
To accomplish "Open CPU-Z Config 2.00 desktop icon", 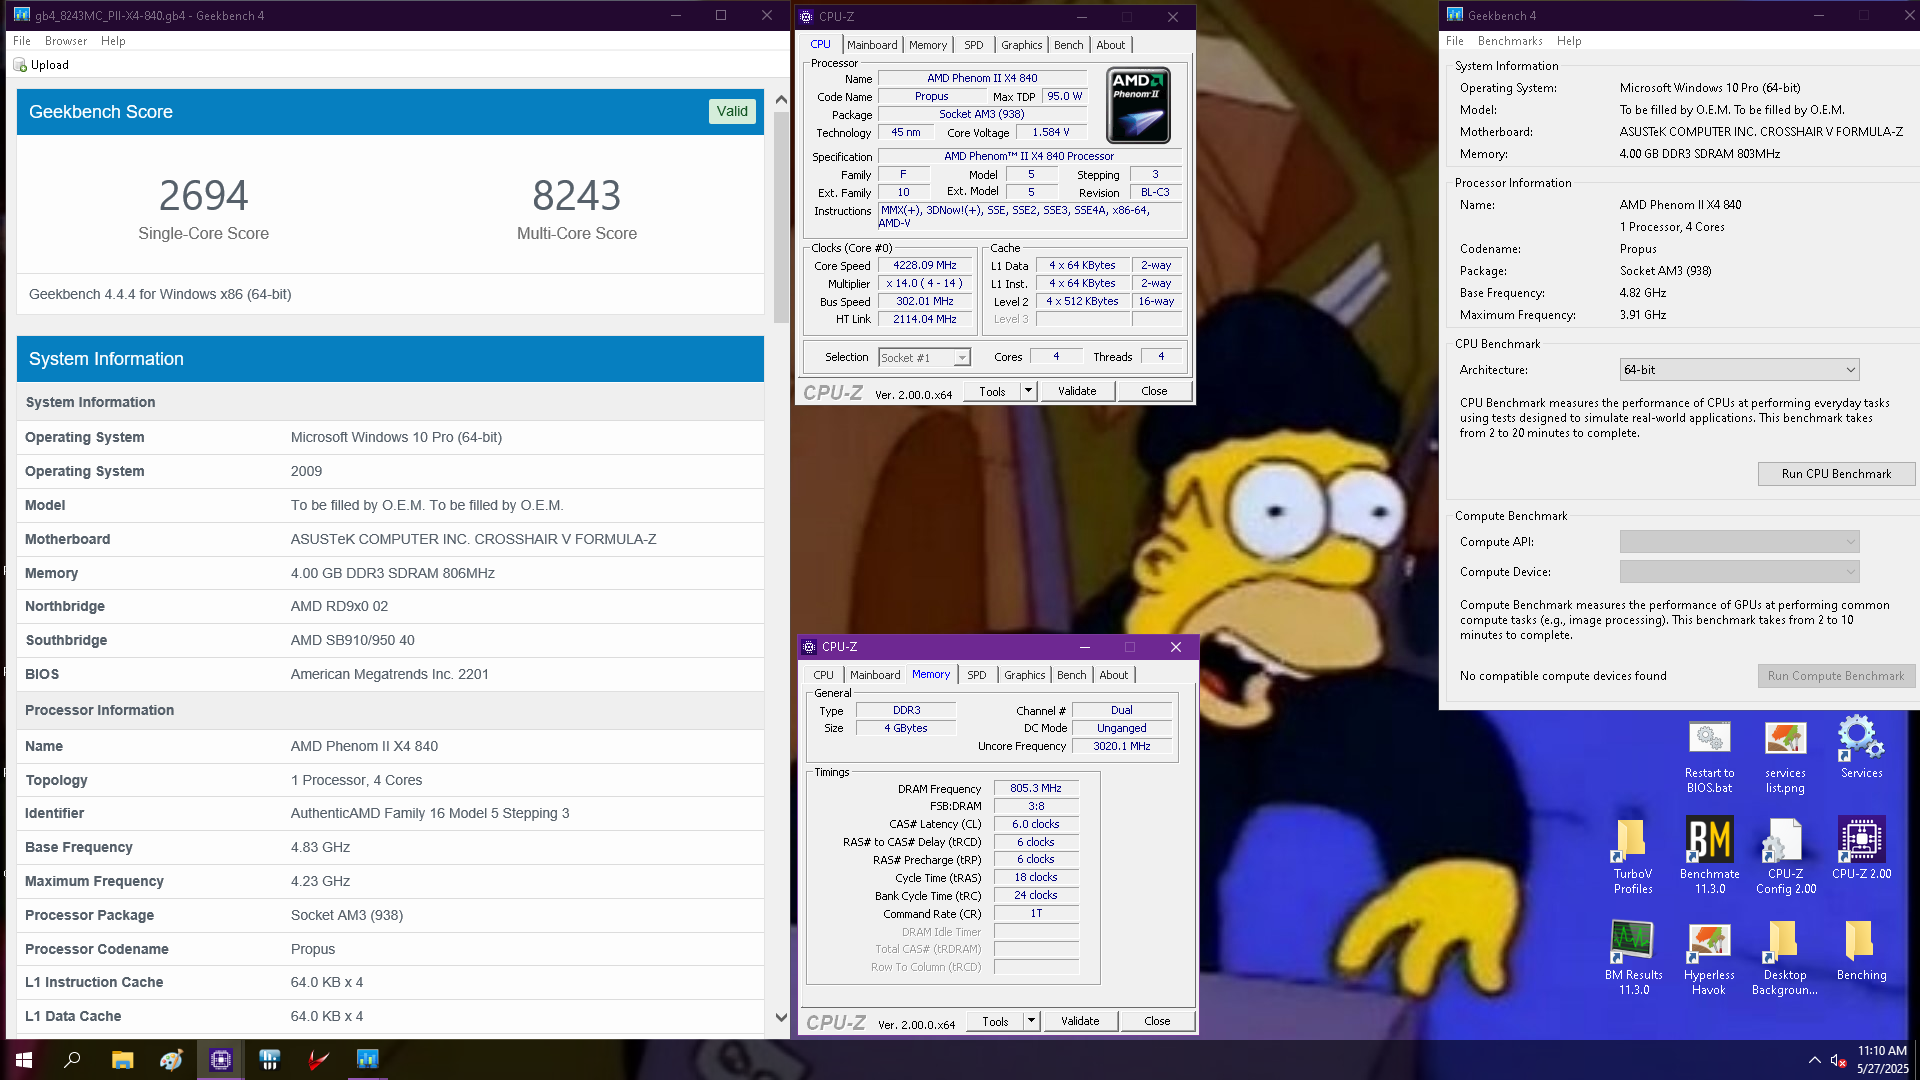I will (1785, 856).
